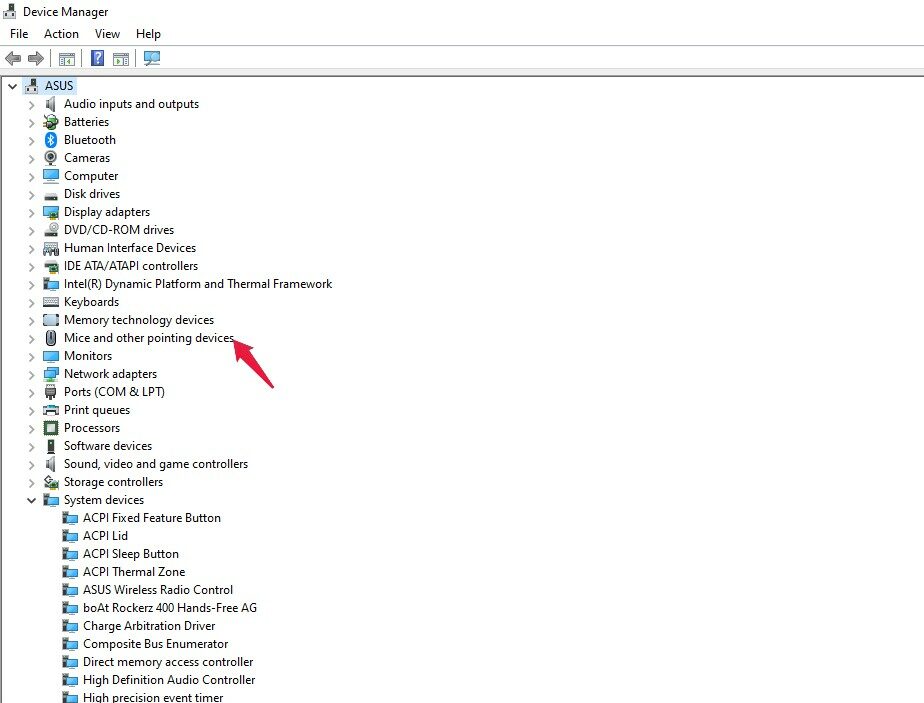Expand the Keyboards node
The height and width of the screenshot is (703, 924).
[31, 303]
